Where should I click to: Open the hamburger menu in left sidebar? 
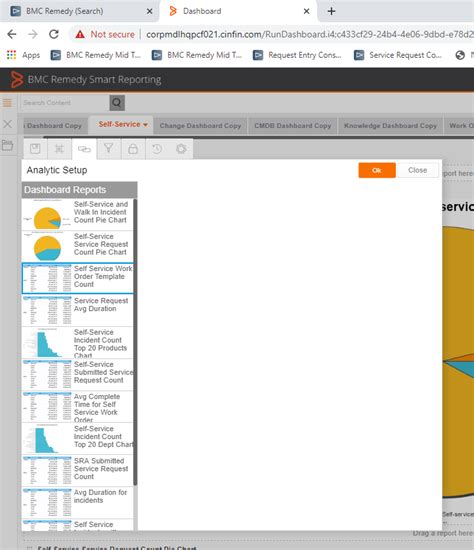pos(7,103)
